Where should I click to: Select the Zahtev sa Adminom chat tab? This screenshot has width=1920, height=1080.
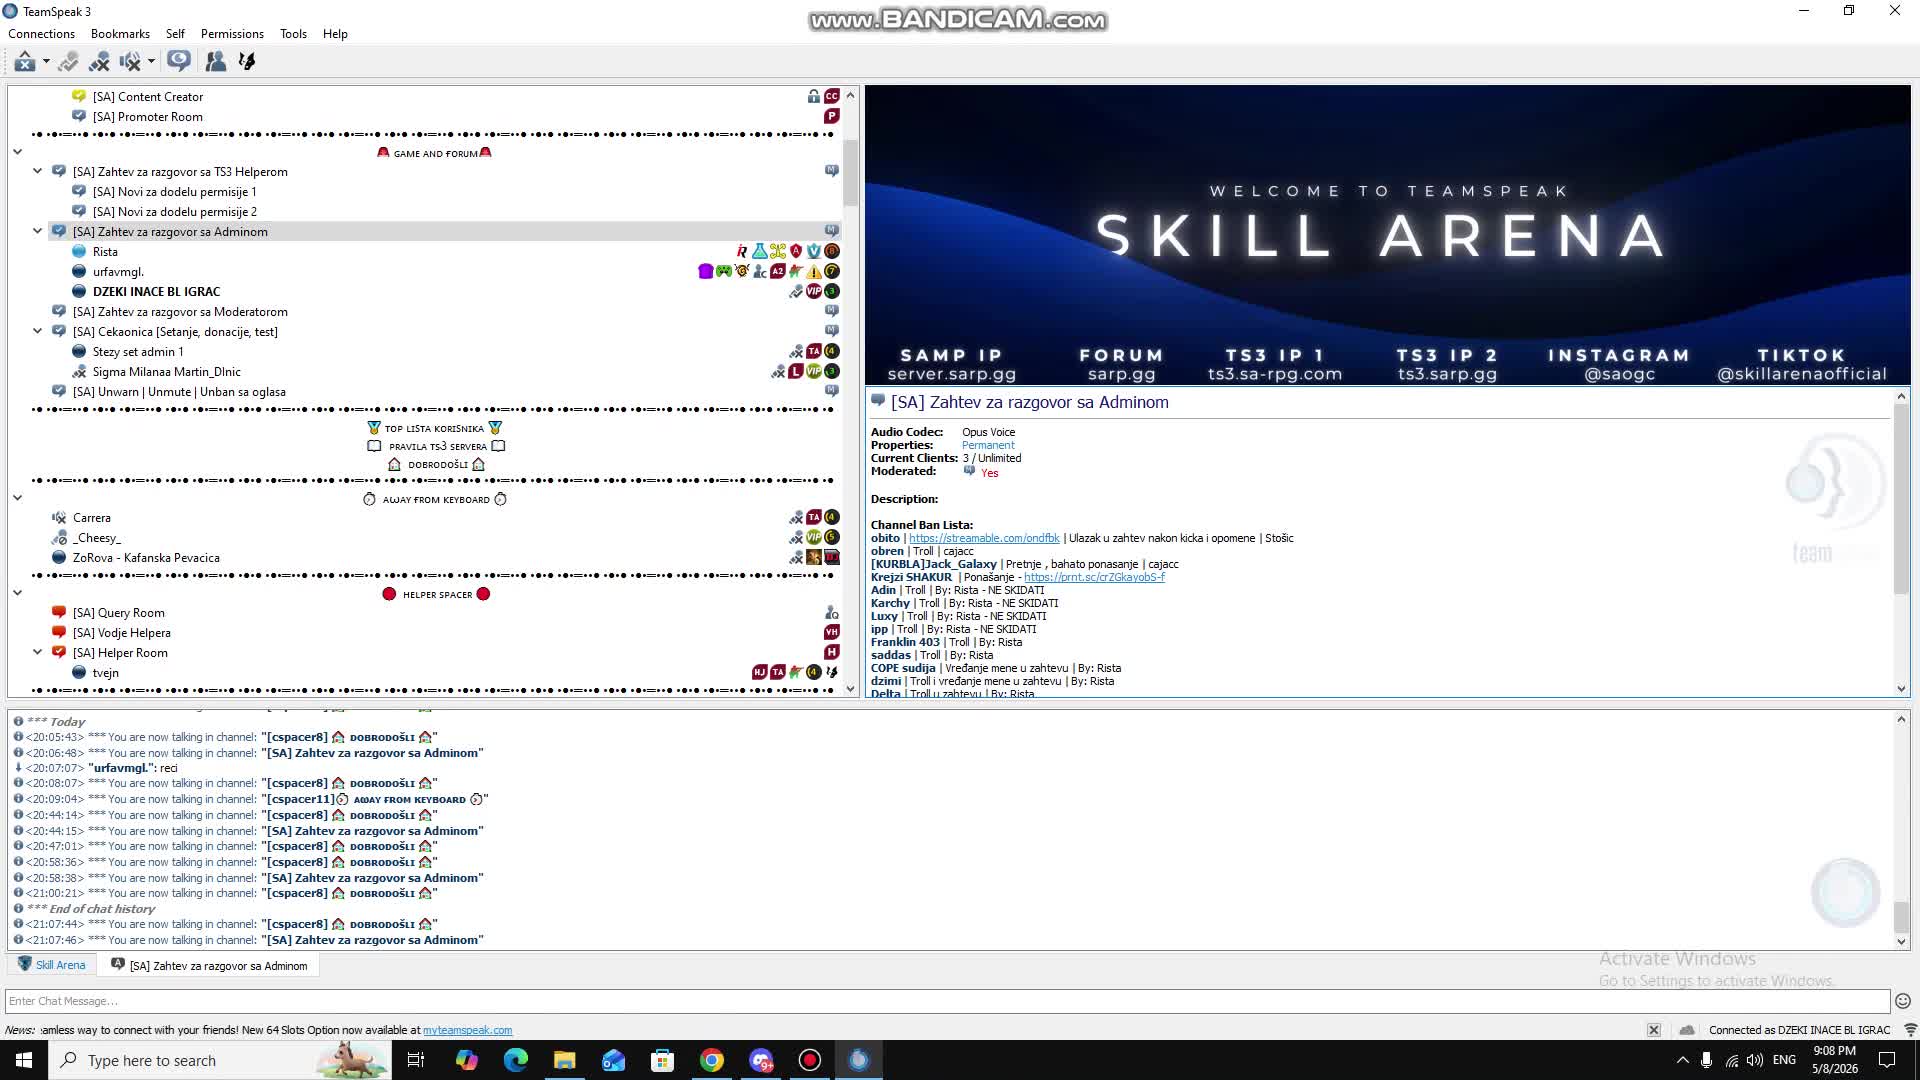tap(209, 965)
